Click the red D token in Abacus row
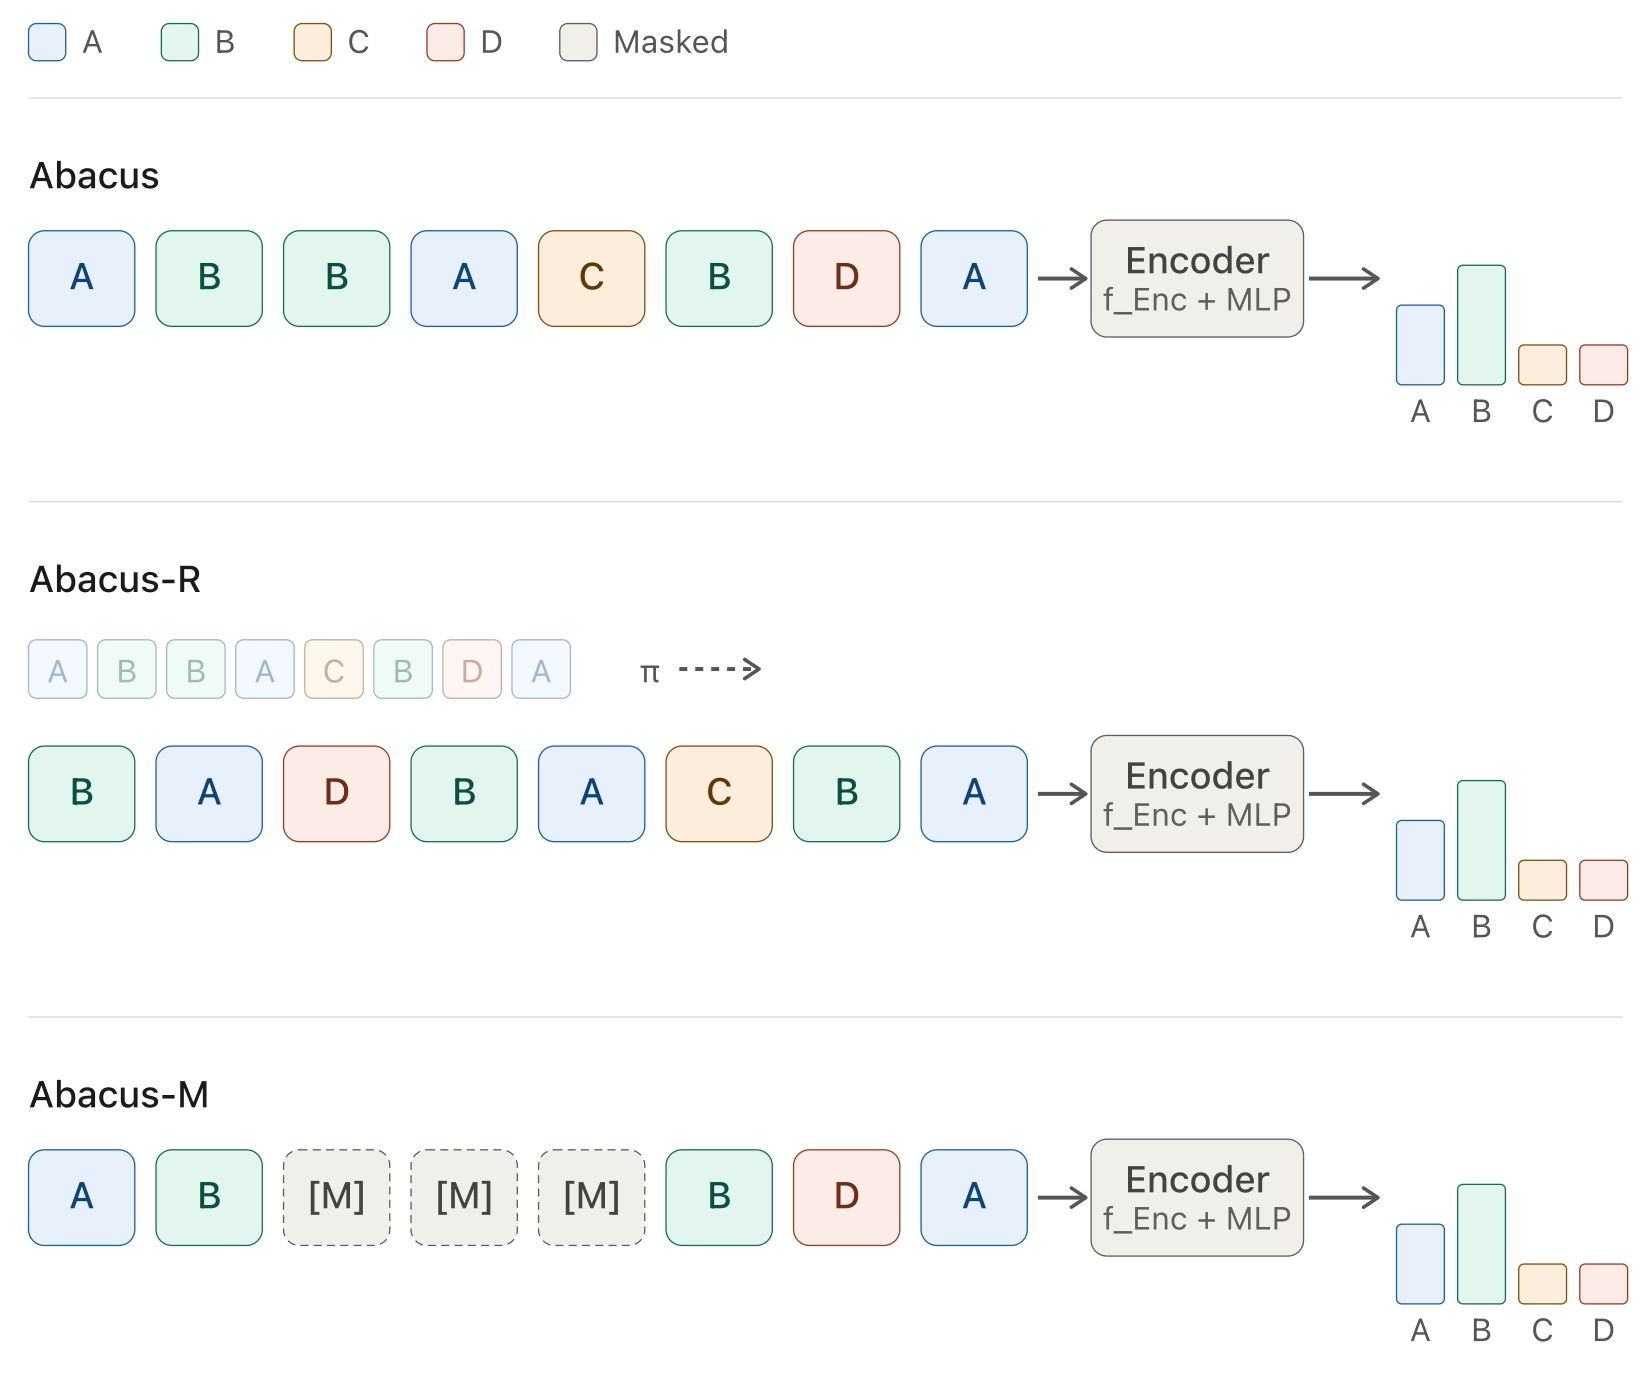The height and width of the screenshot is (1376, 1650). coord(846,278)
